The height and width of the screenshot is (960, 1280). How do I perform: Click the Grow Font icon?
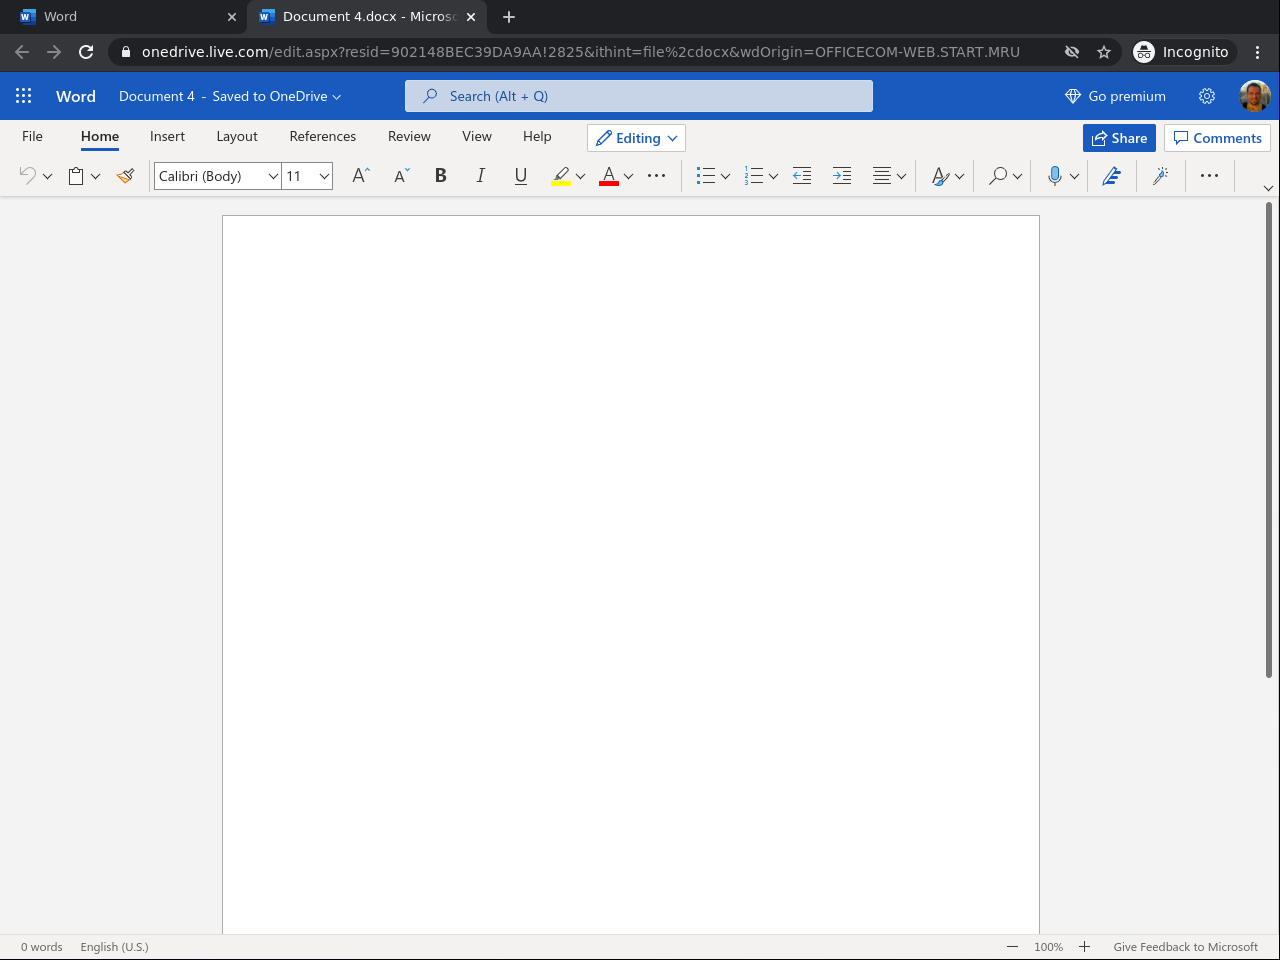click(x=361, y=176)
